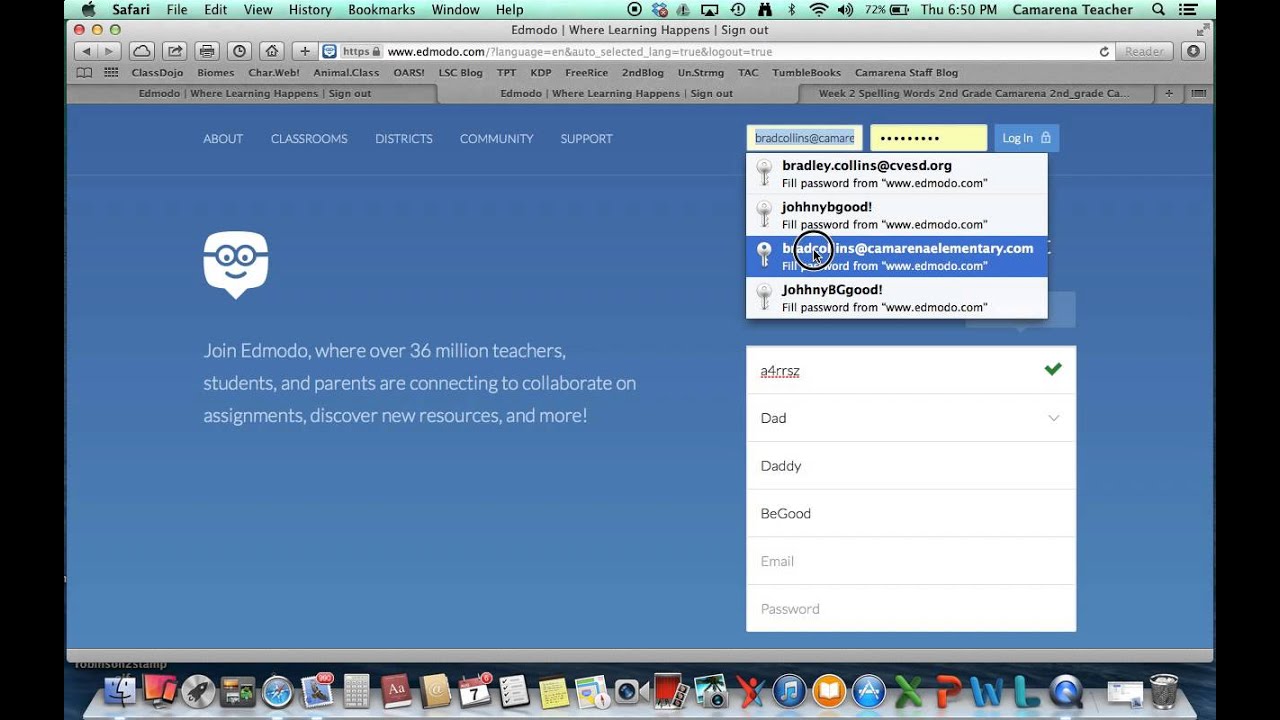Choose the johhnybgood! saved password entry

click(897, 215)
